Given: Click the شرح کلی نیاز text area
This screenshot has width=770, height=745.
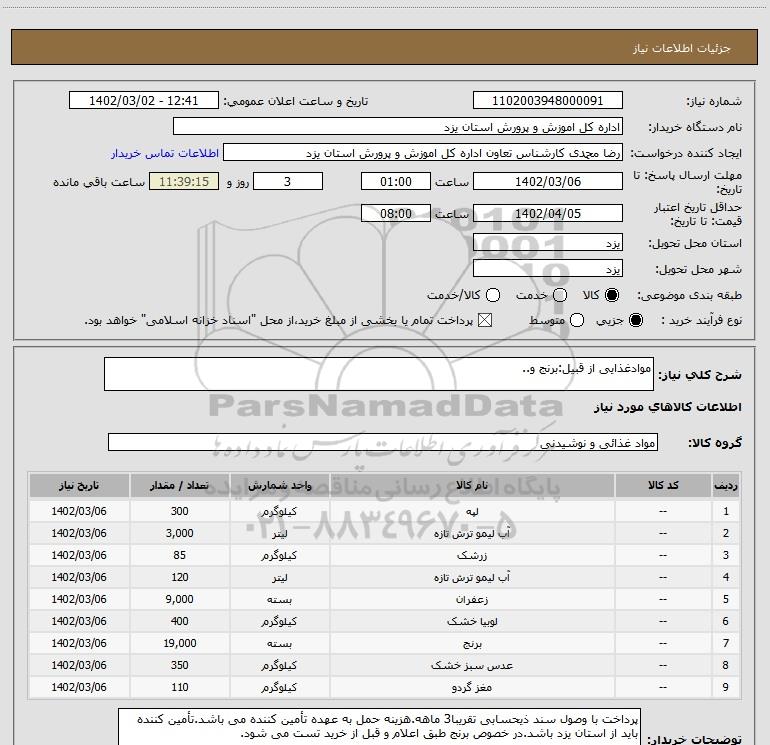Looking at the screenshot, I should (379, 374).
